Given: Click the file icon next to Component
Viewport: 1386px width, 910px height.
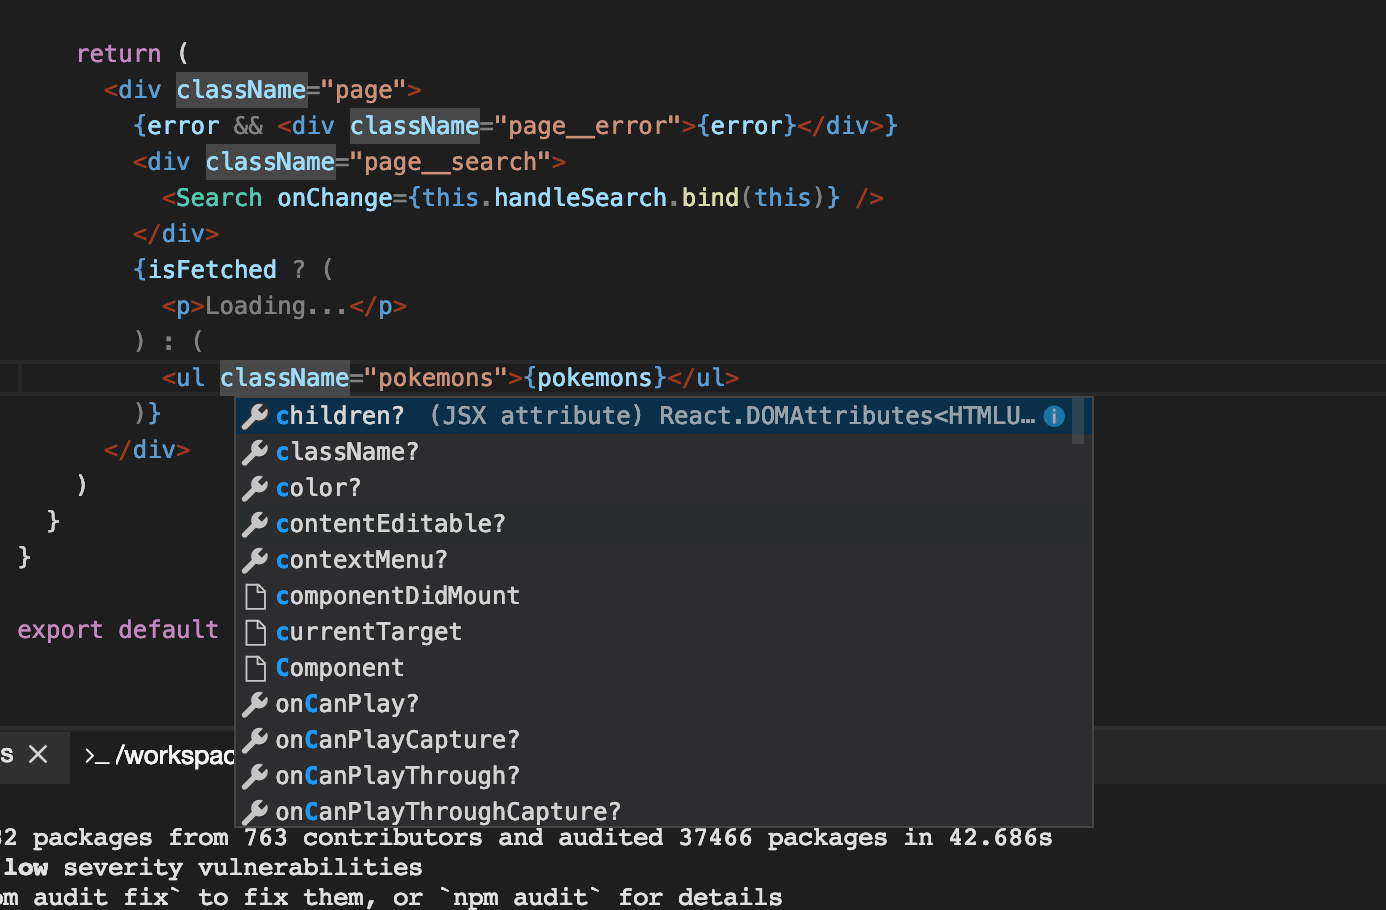Looking at the screenshot, I should click(256, 667).
